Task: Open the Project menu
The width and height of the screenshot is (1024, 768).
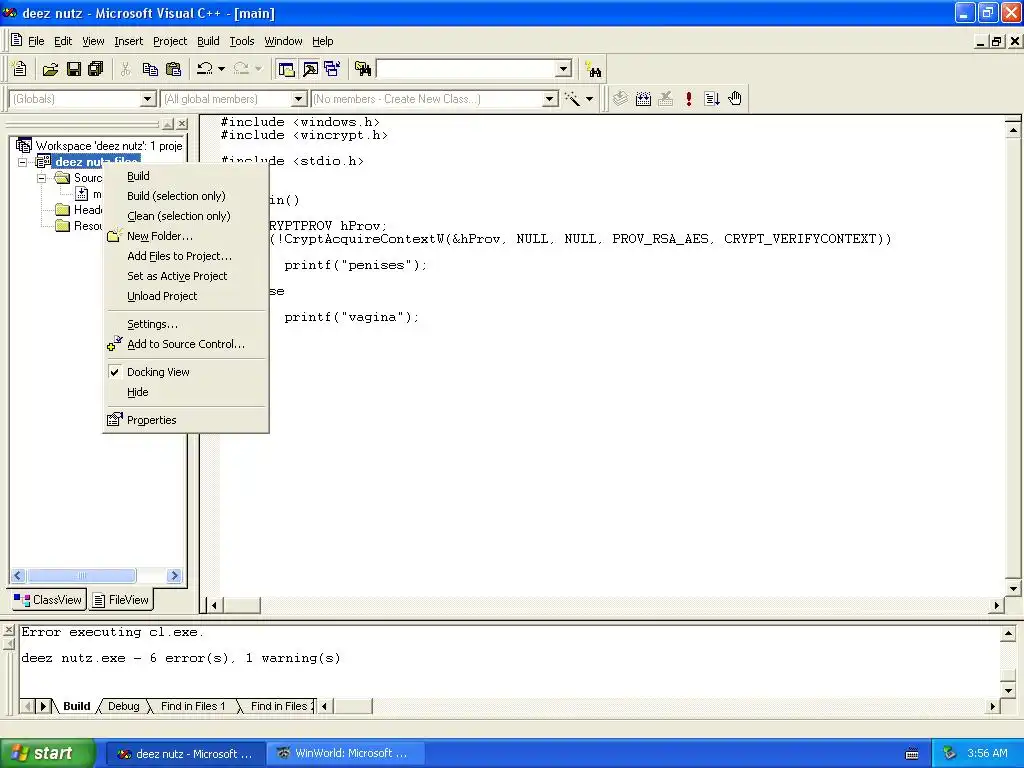Action: pos(170,41)
